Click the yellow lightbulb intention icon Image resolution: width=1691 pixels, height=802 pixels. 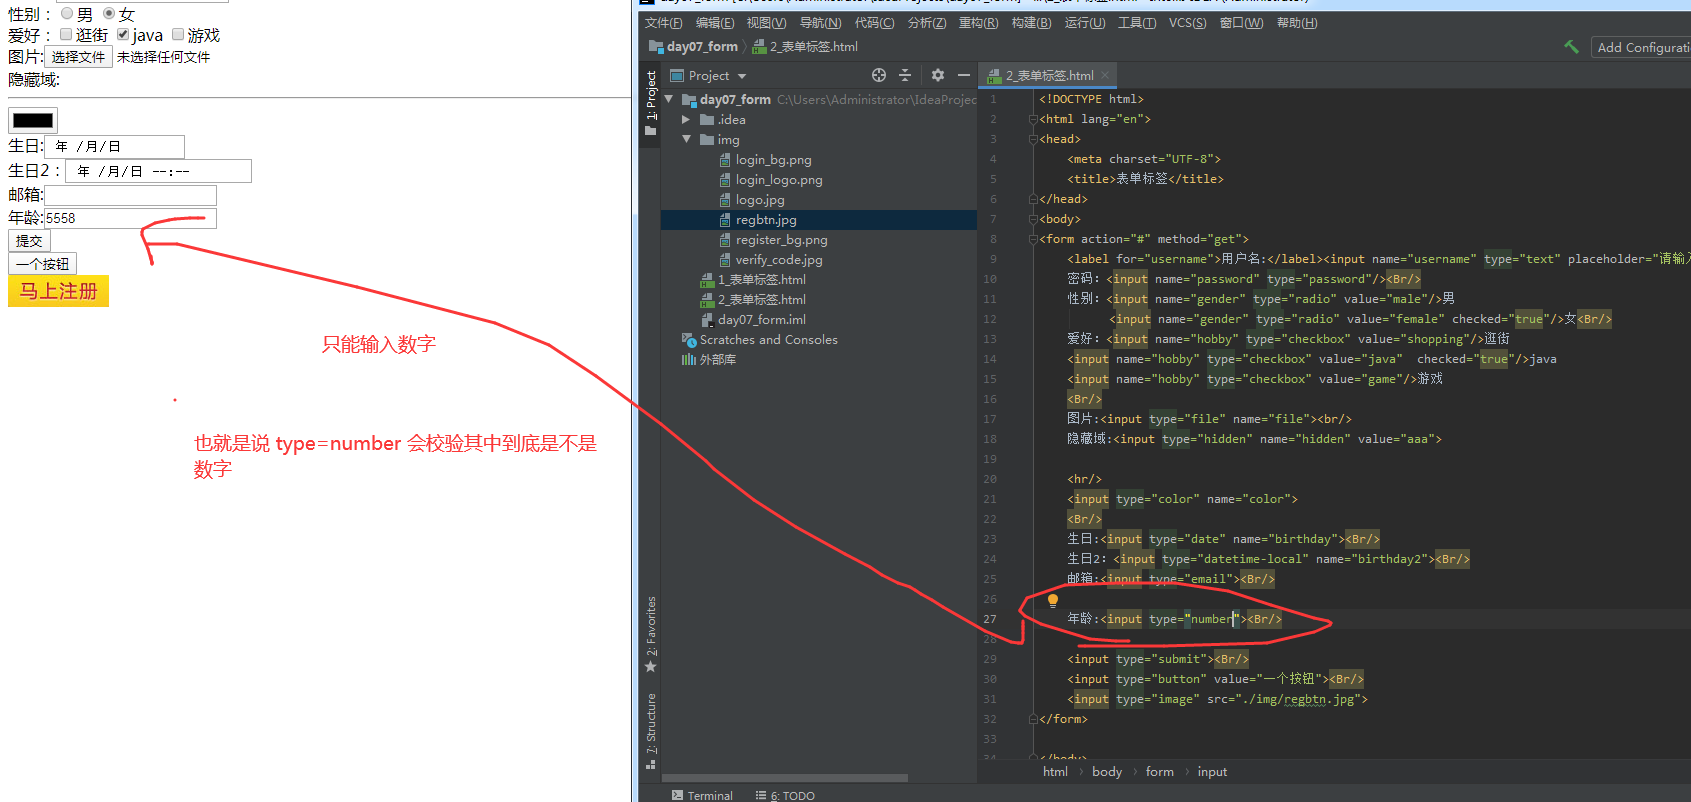click(1053, 601)
